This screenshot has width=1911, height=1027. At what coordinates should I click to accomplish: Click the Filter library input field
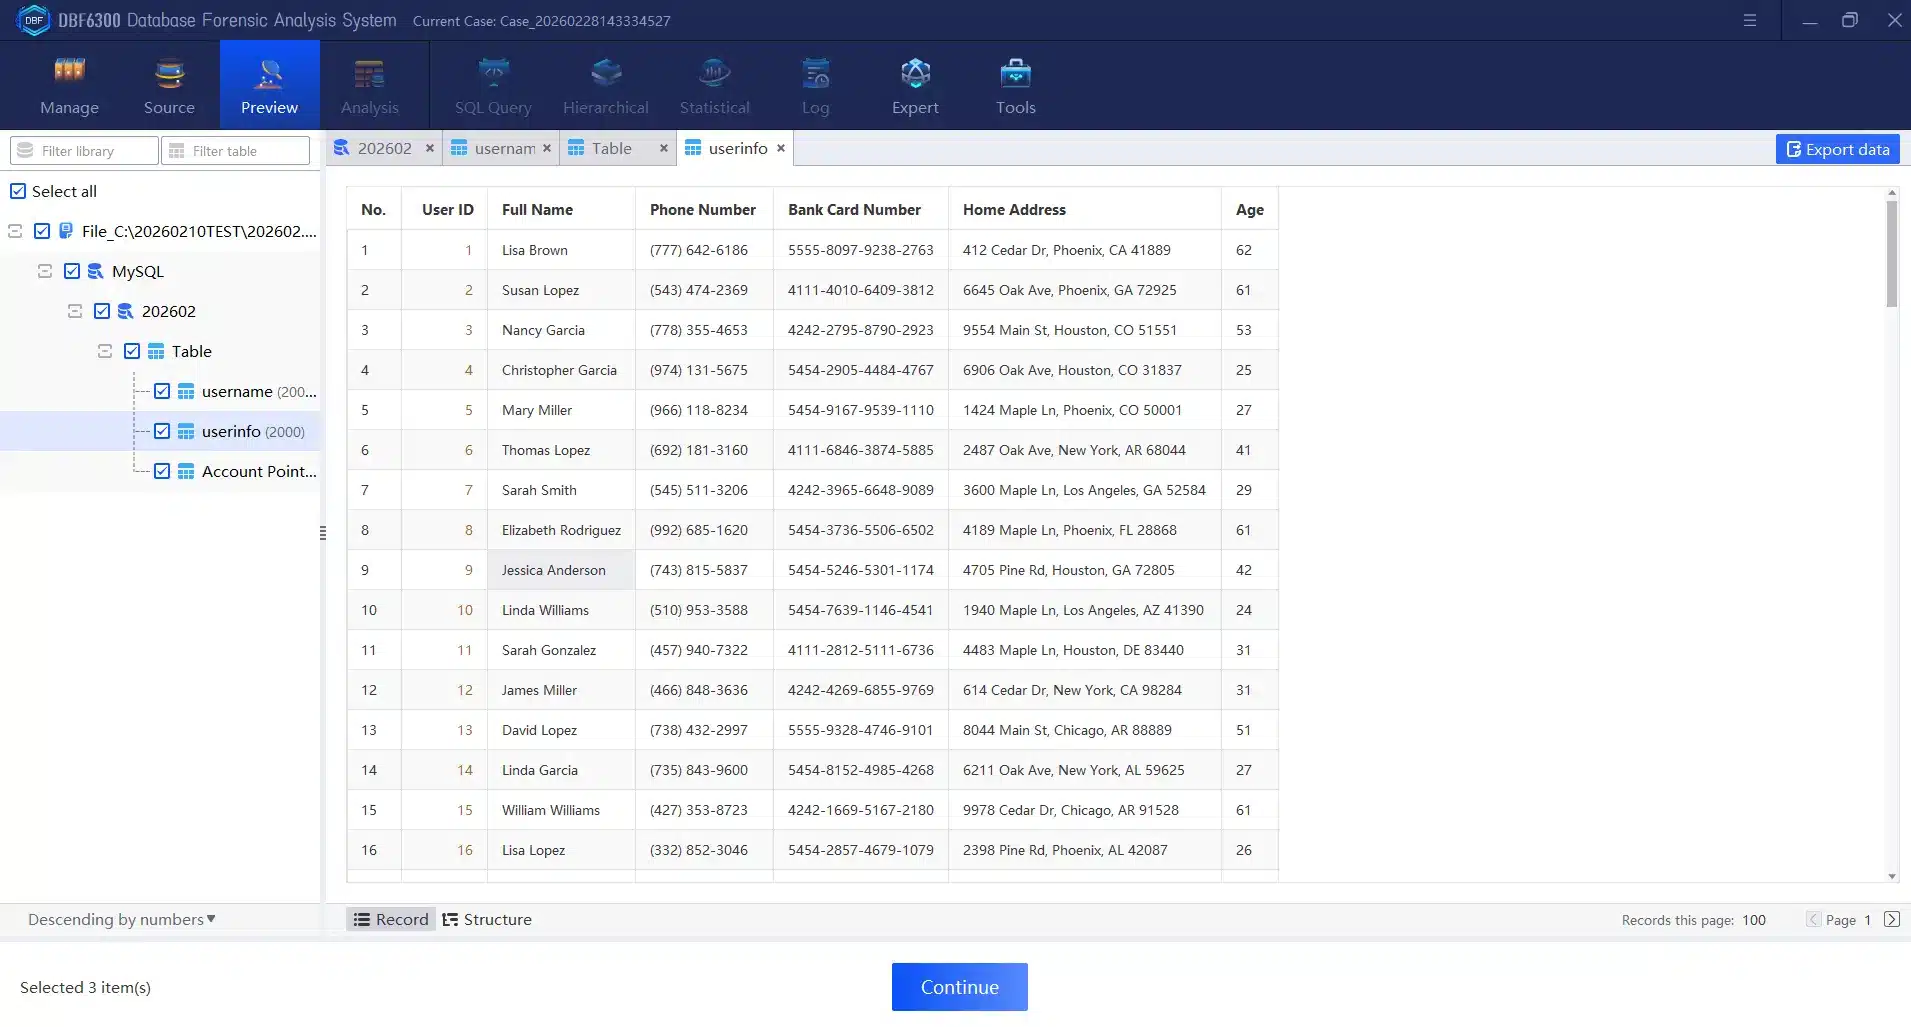click(85, 151)
